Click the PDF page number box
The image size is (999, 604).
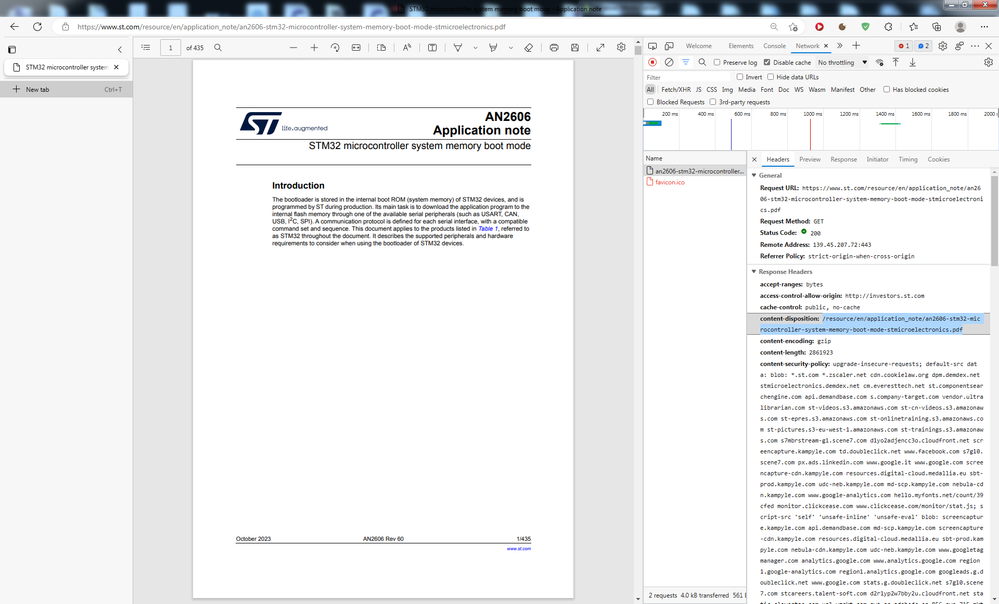pos(170,48)
